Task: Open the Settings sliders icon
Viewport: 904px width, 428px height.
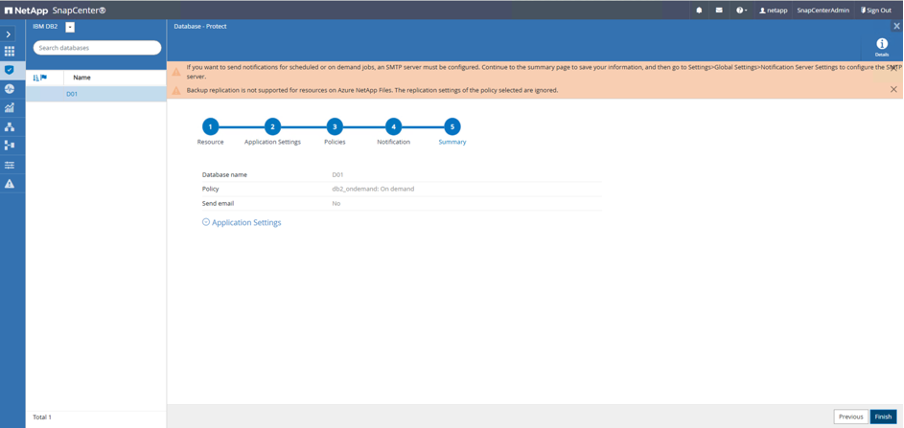Action: pos(9,165)
